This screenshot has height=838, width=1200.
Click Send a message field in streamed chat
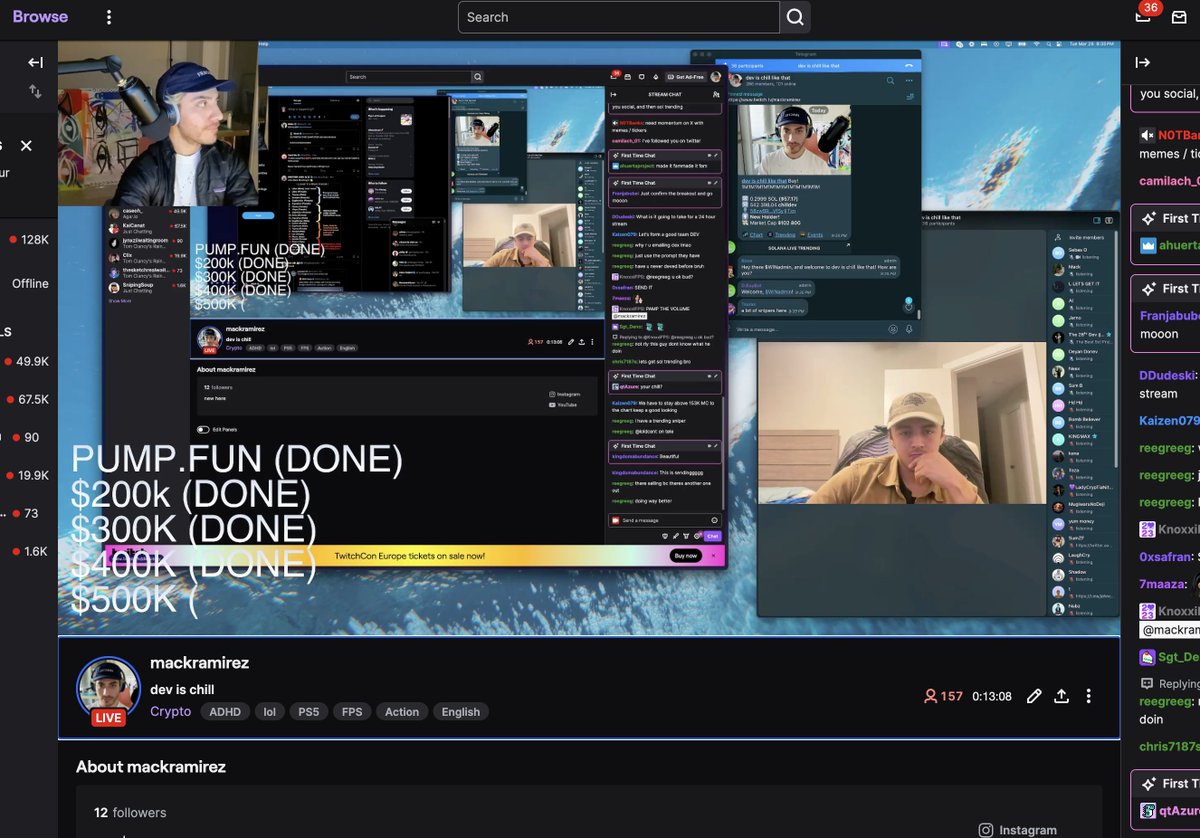665,520
